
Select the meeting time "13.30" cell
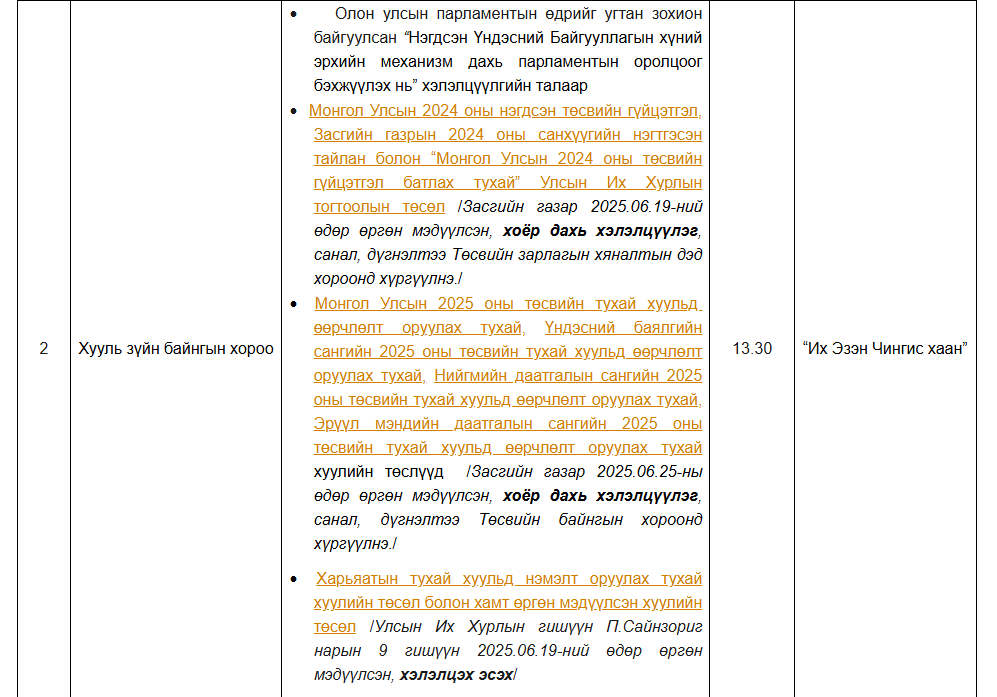coord(752,349)
